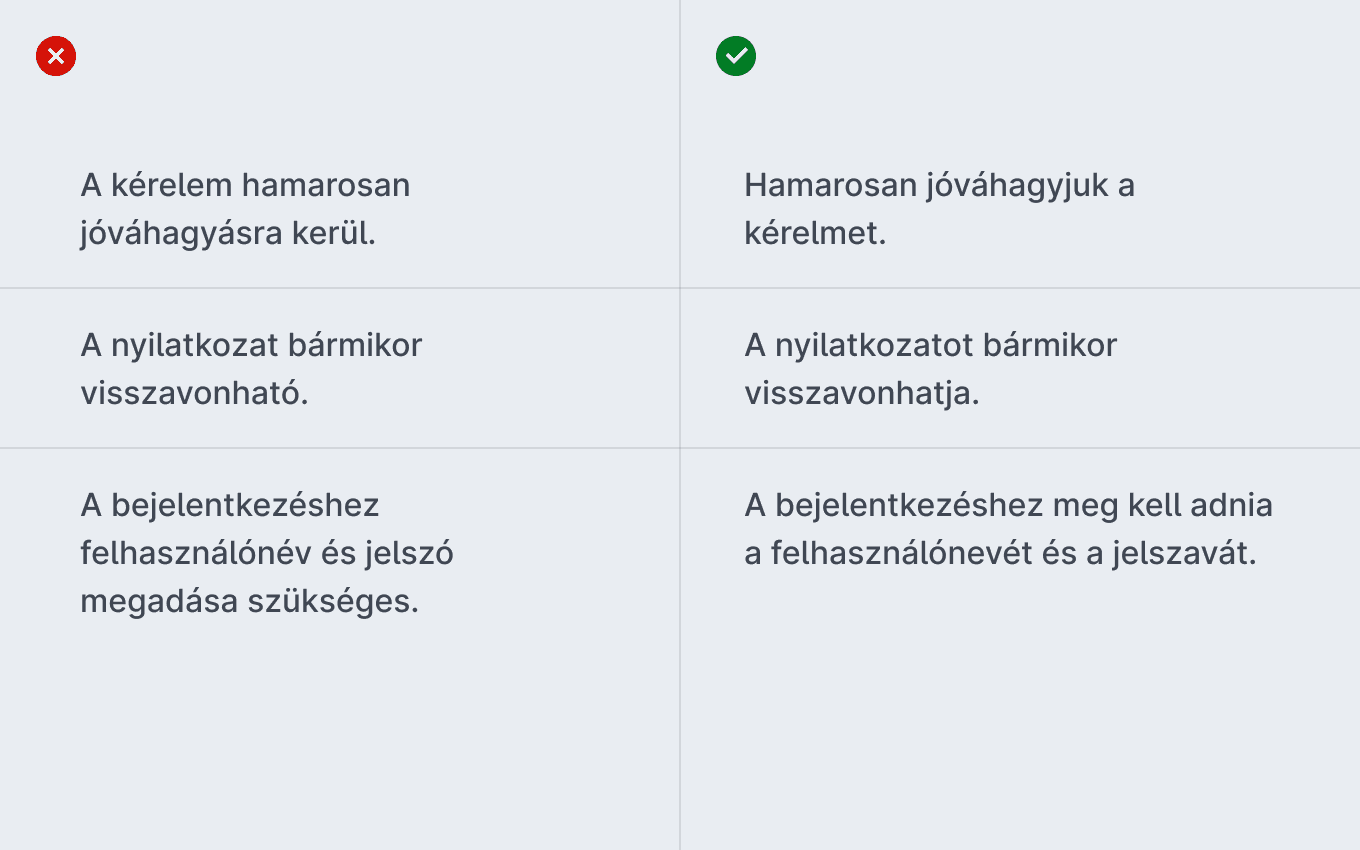Click the word "nyilatkozat" in left column

[194, 345]
